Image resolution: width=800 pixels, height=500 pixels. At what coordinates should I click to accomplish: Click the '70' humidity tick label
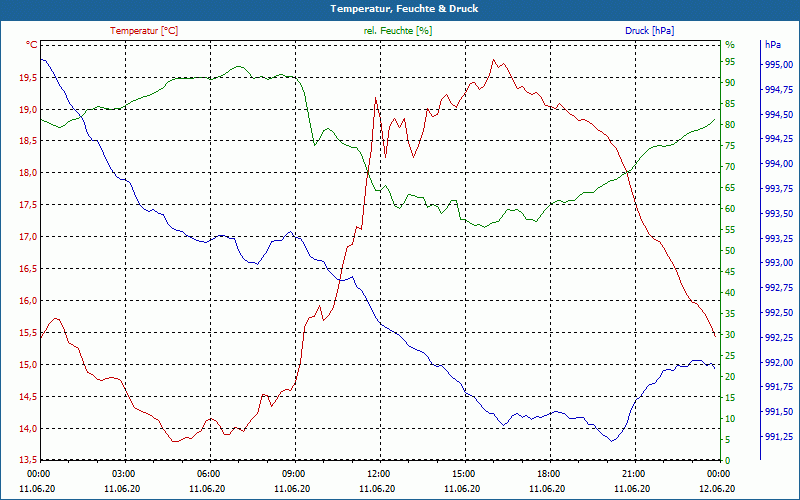click(730, 167)
